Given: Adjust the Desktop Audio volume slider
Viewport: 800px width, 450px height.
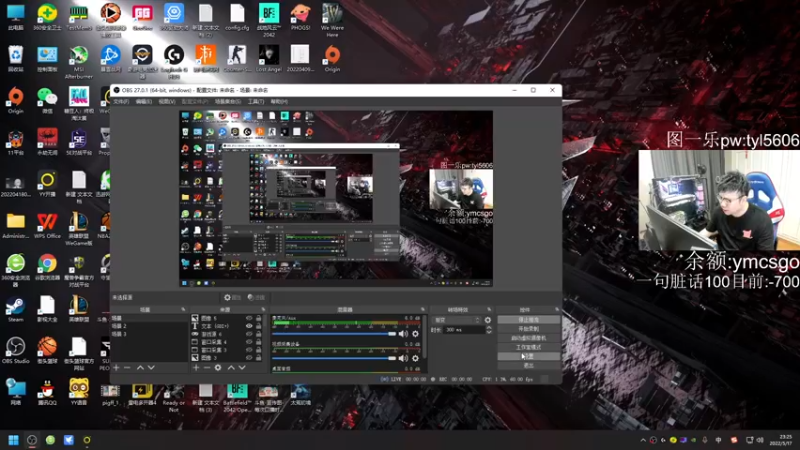Looking at the screenshot, I should point(335,333).
